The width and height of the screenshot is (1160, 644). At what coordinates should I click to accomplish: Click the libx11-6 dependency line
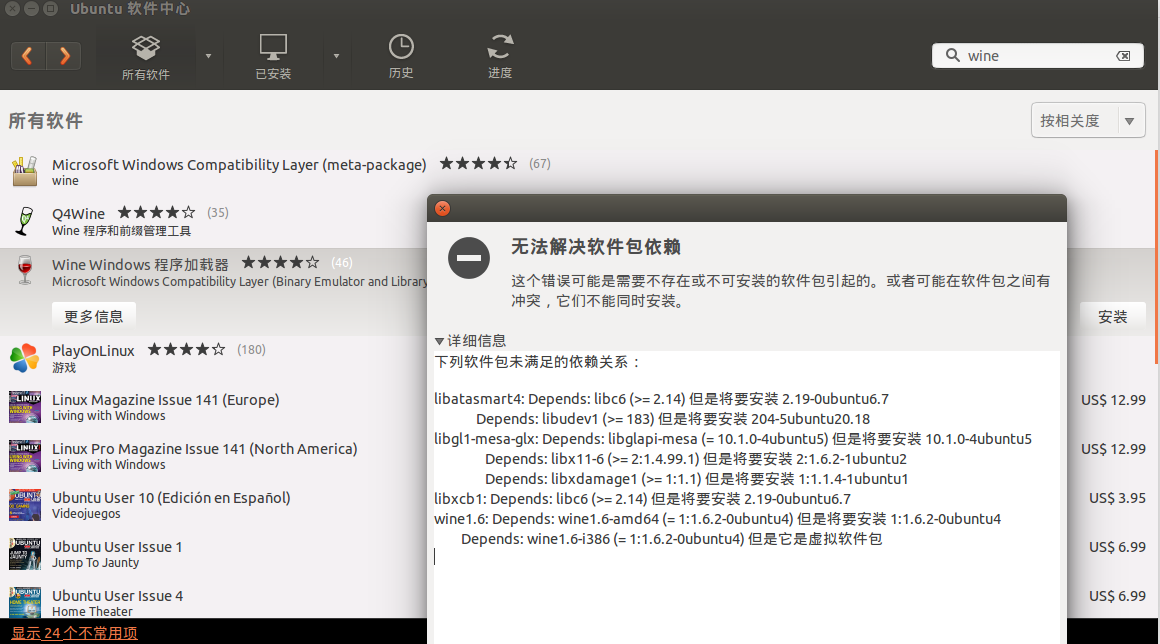[695, 458]
